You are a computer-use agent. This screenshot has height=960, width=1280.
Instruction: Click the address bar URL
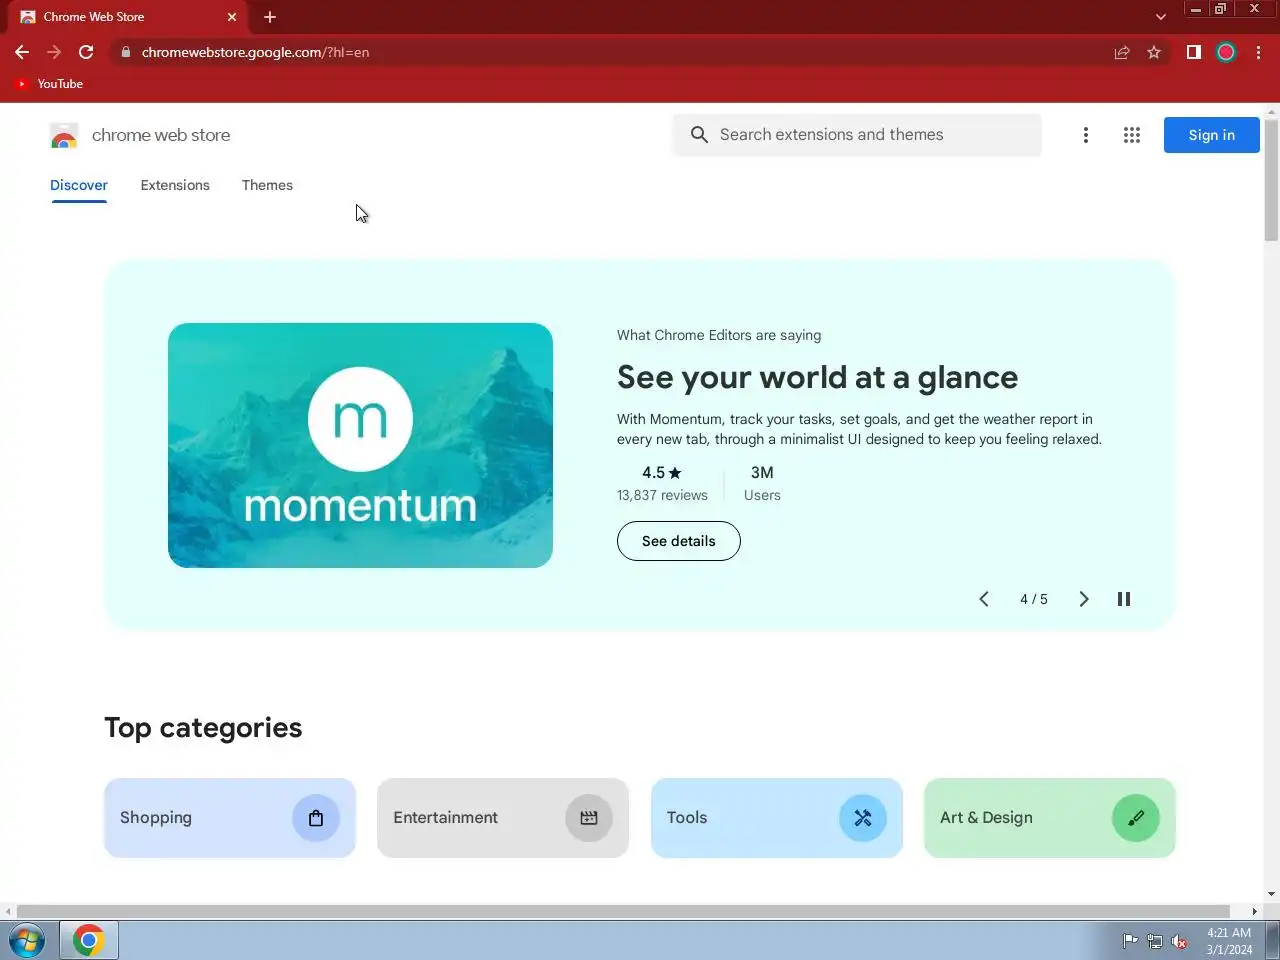(255, 52)
